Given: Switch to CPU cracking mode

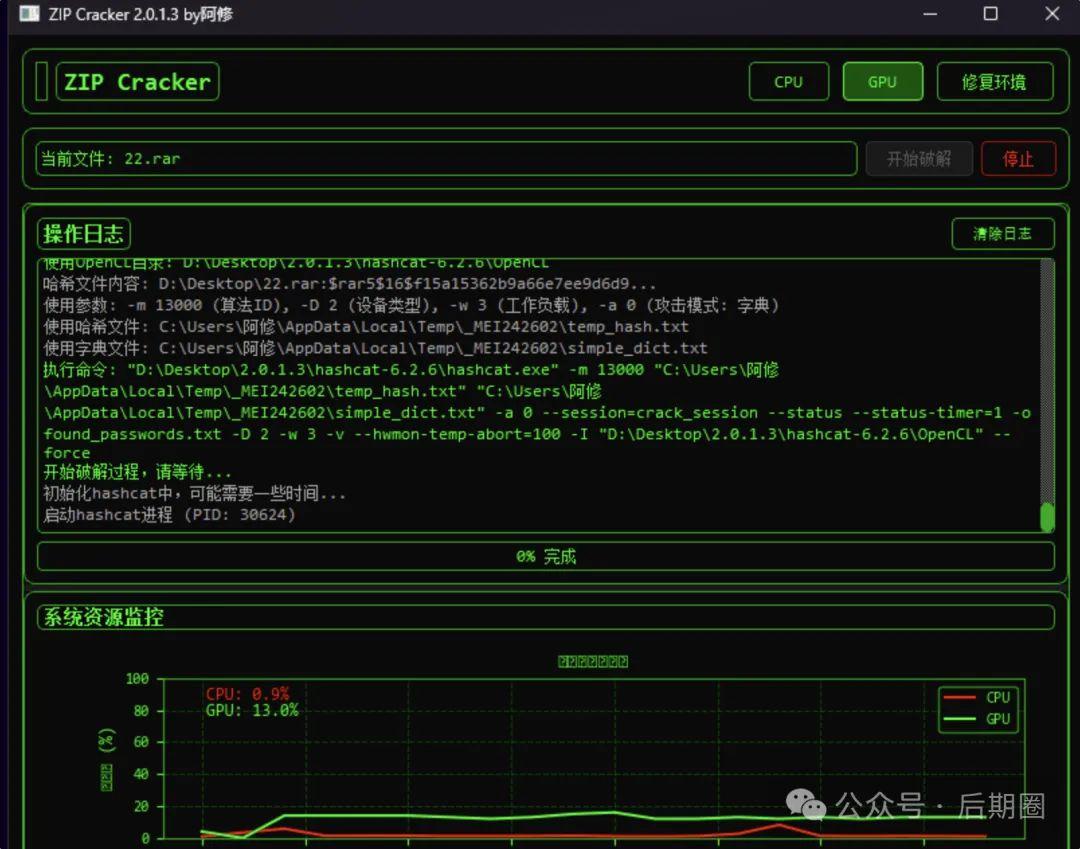Looking at the screenshot, I should 789,82.
